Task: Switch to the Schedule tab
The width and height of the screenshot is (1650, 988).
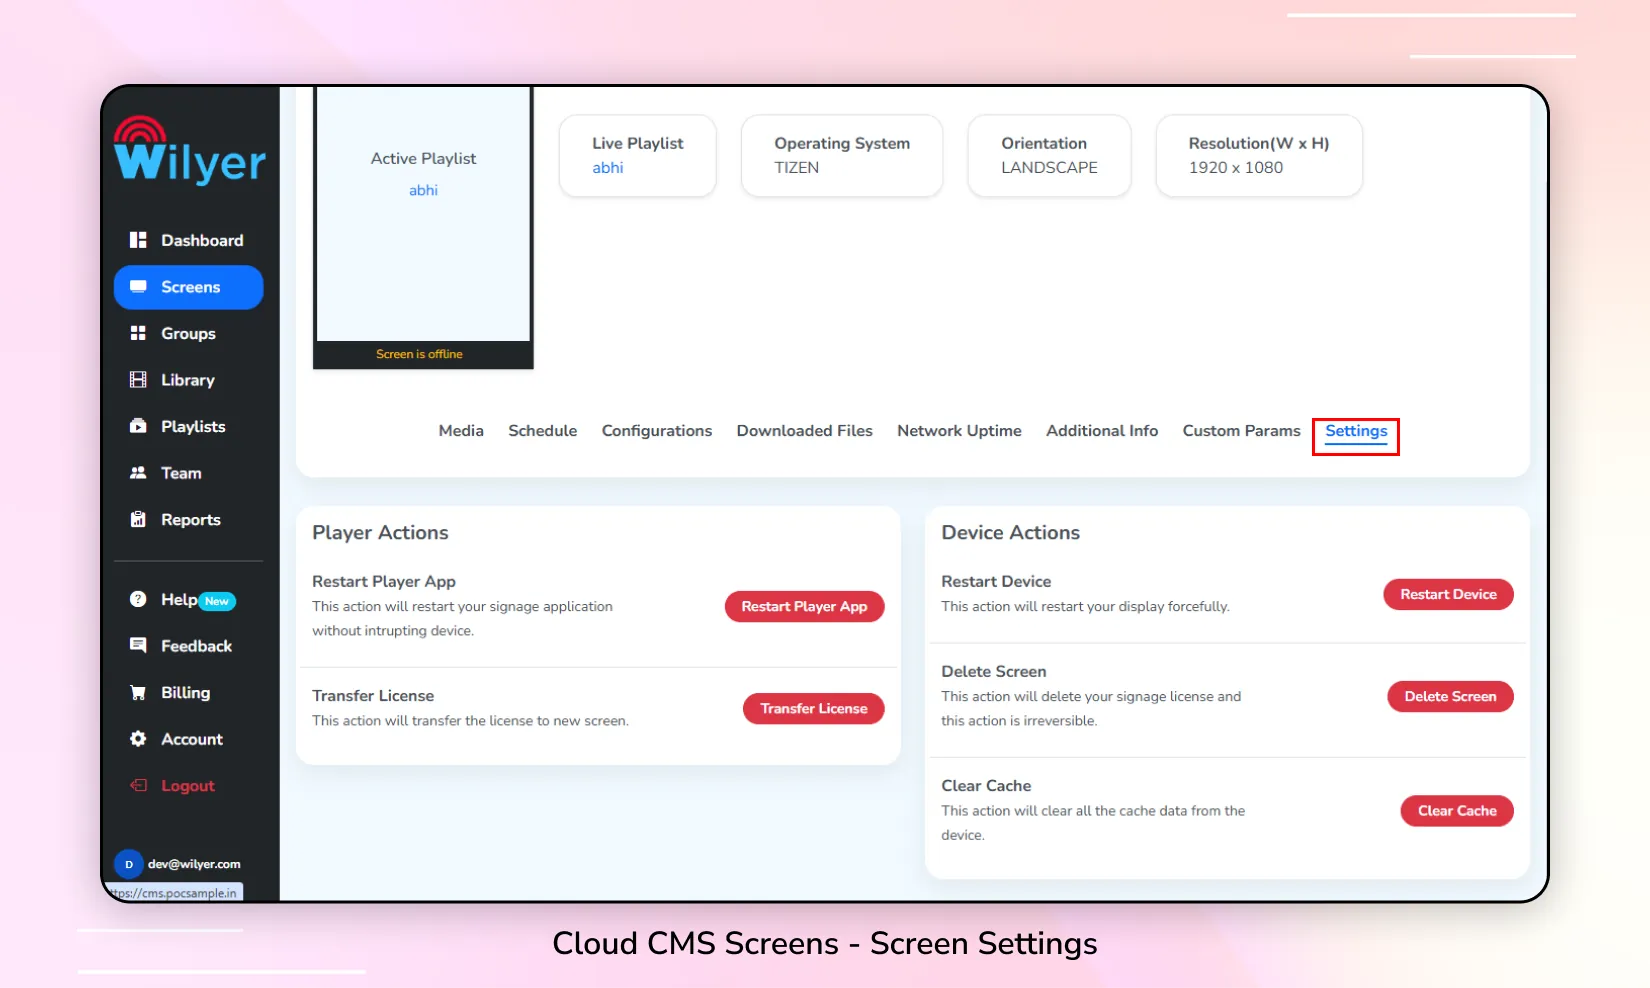Action: click(x=542, y=430)
